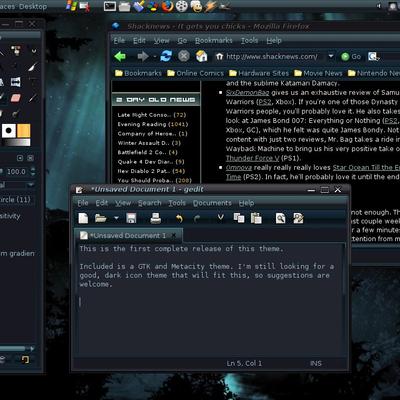This screenshot has height=400, width=400.
Task: Open Documents menu in gedit
Action: pyautogui.click(x=212, y=203)
